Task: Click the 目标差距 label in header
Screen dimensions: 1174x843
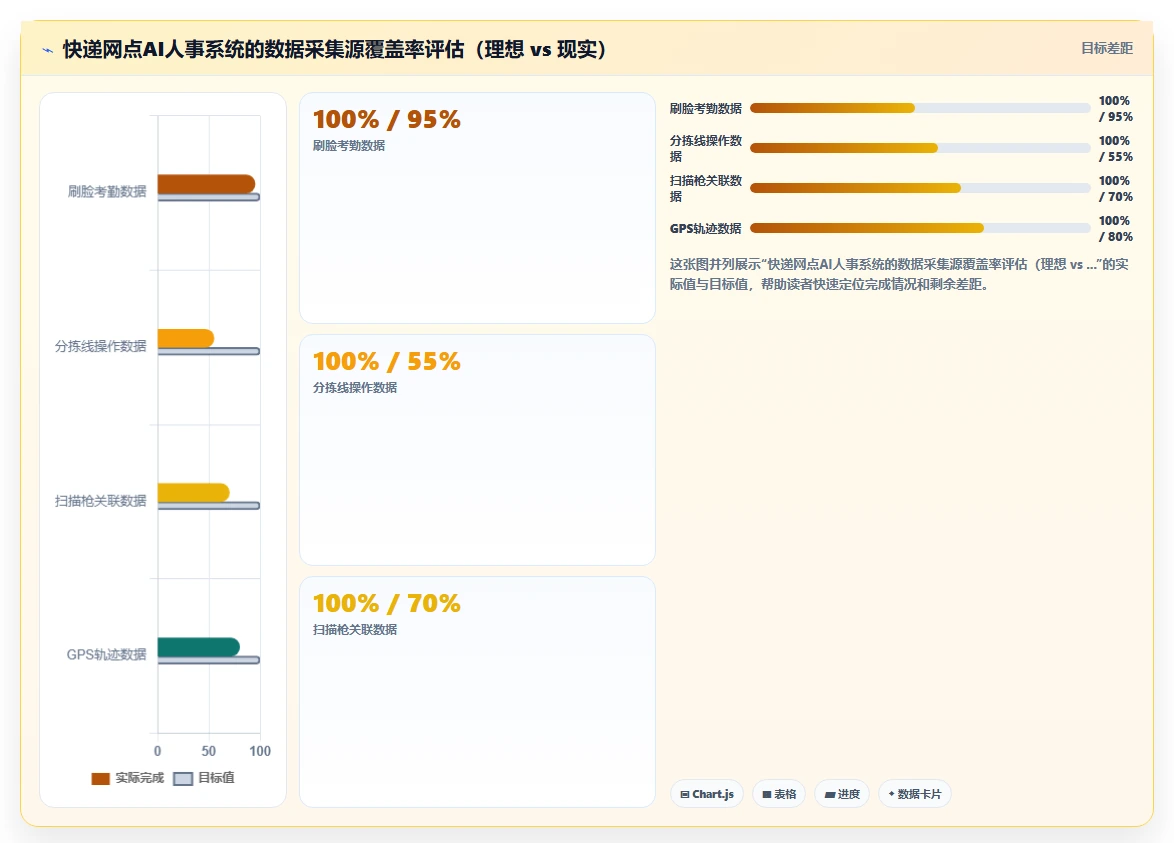Action: (1107, 49)
